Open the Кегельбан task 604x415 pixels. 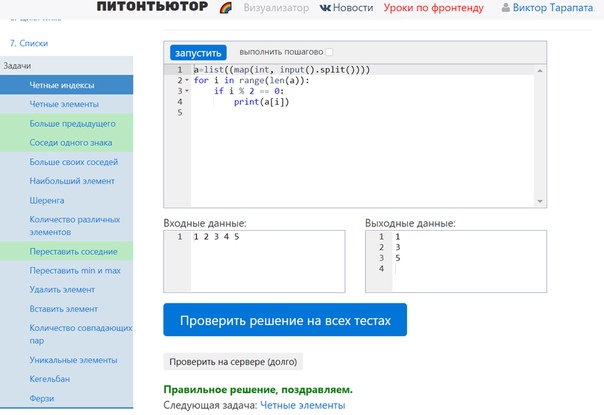coord(66,379)
